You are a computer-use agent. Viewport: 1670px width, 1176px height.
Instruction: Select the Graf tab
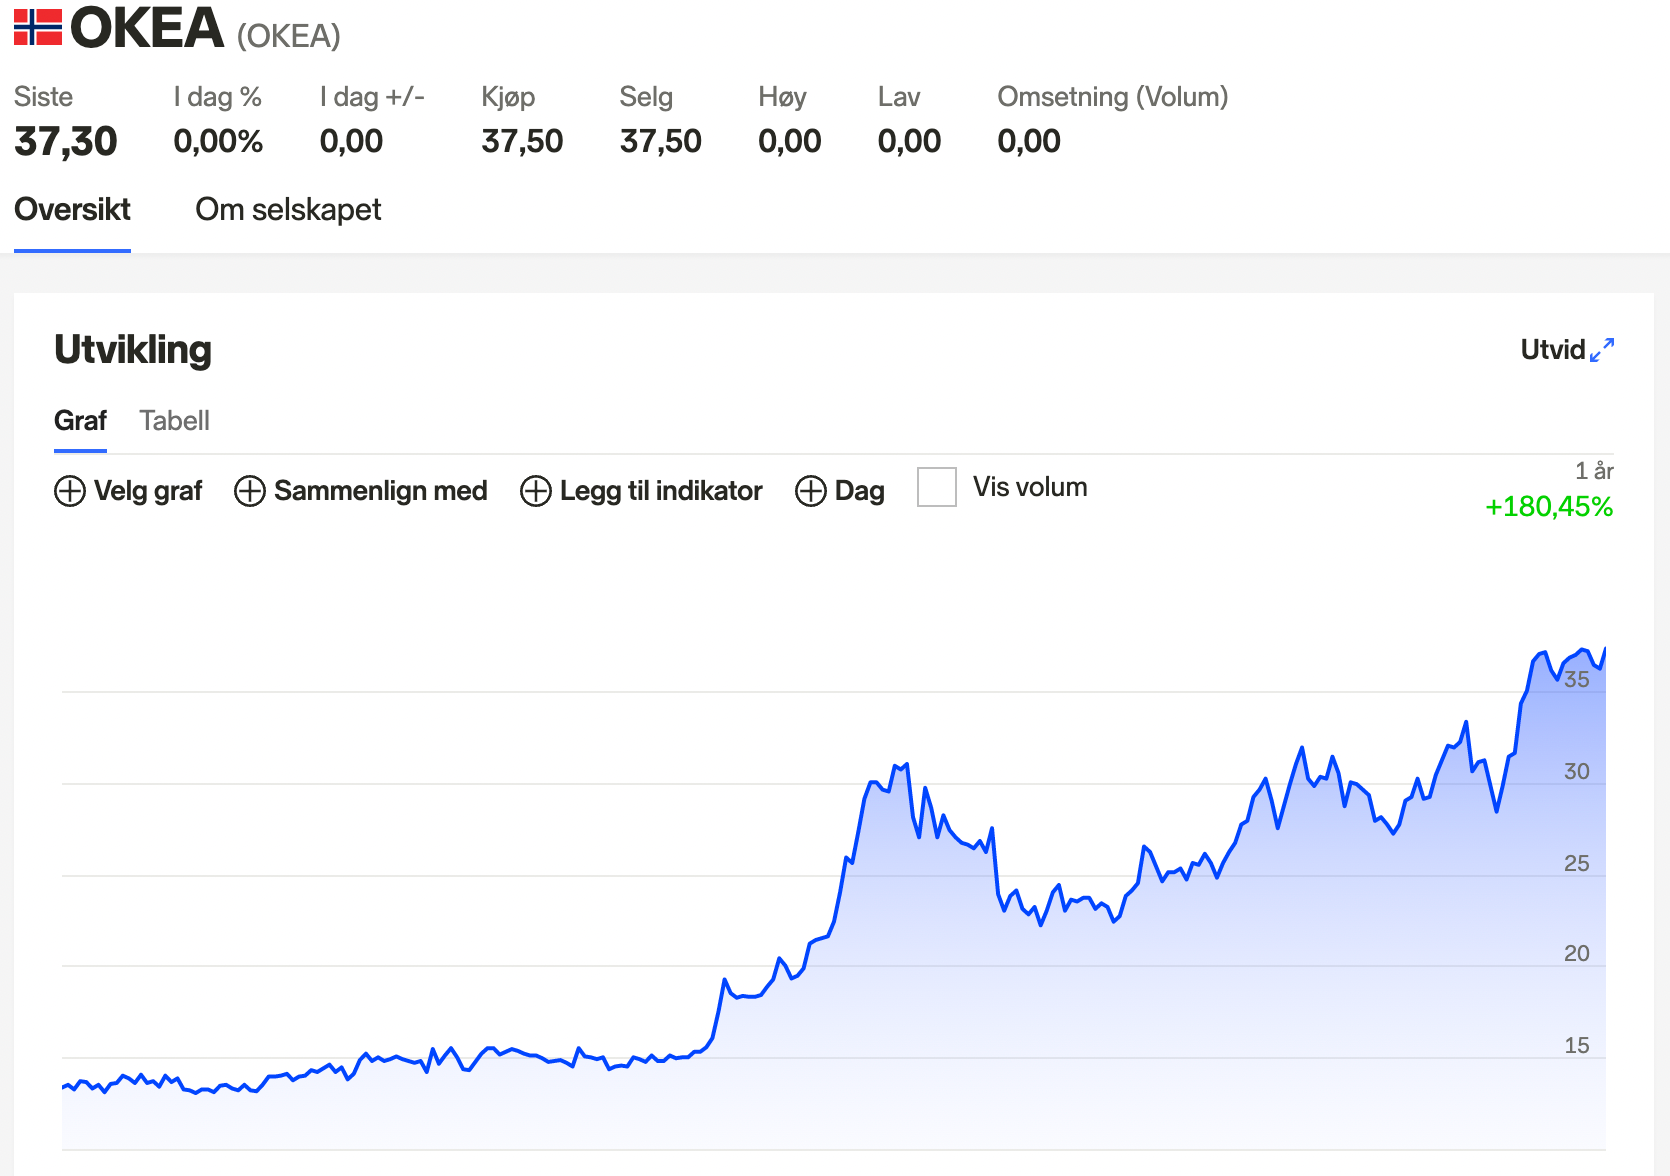click(x=80, y=421)
